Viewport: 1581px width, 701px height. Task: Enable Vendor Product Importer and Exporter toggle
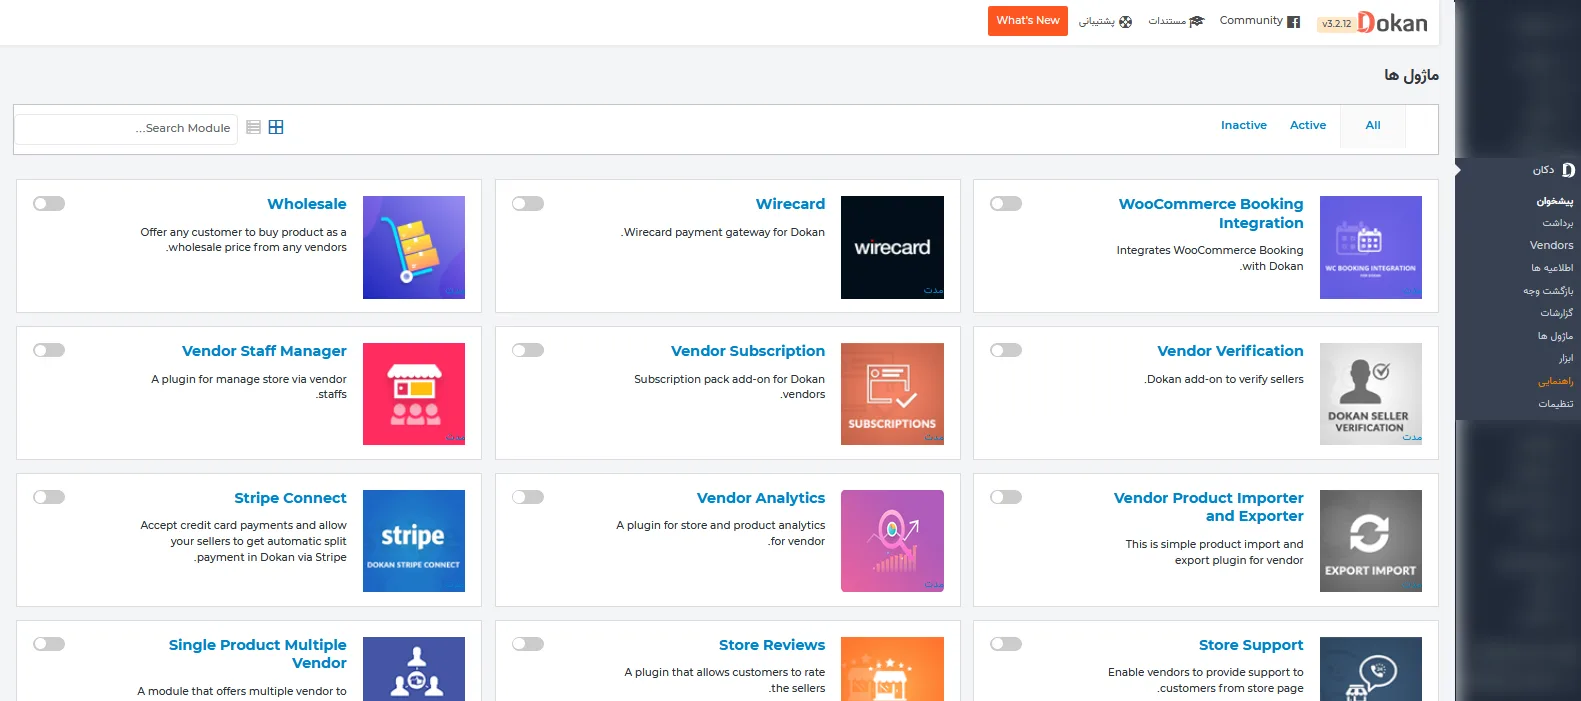pos(1006,497)
